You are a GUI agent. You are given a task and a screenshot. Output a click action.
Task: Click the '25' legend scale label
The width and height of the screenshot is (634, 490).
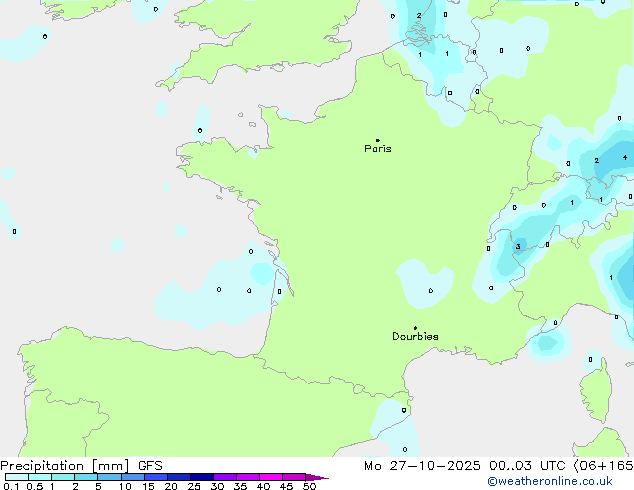194,486
